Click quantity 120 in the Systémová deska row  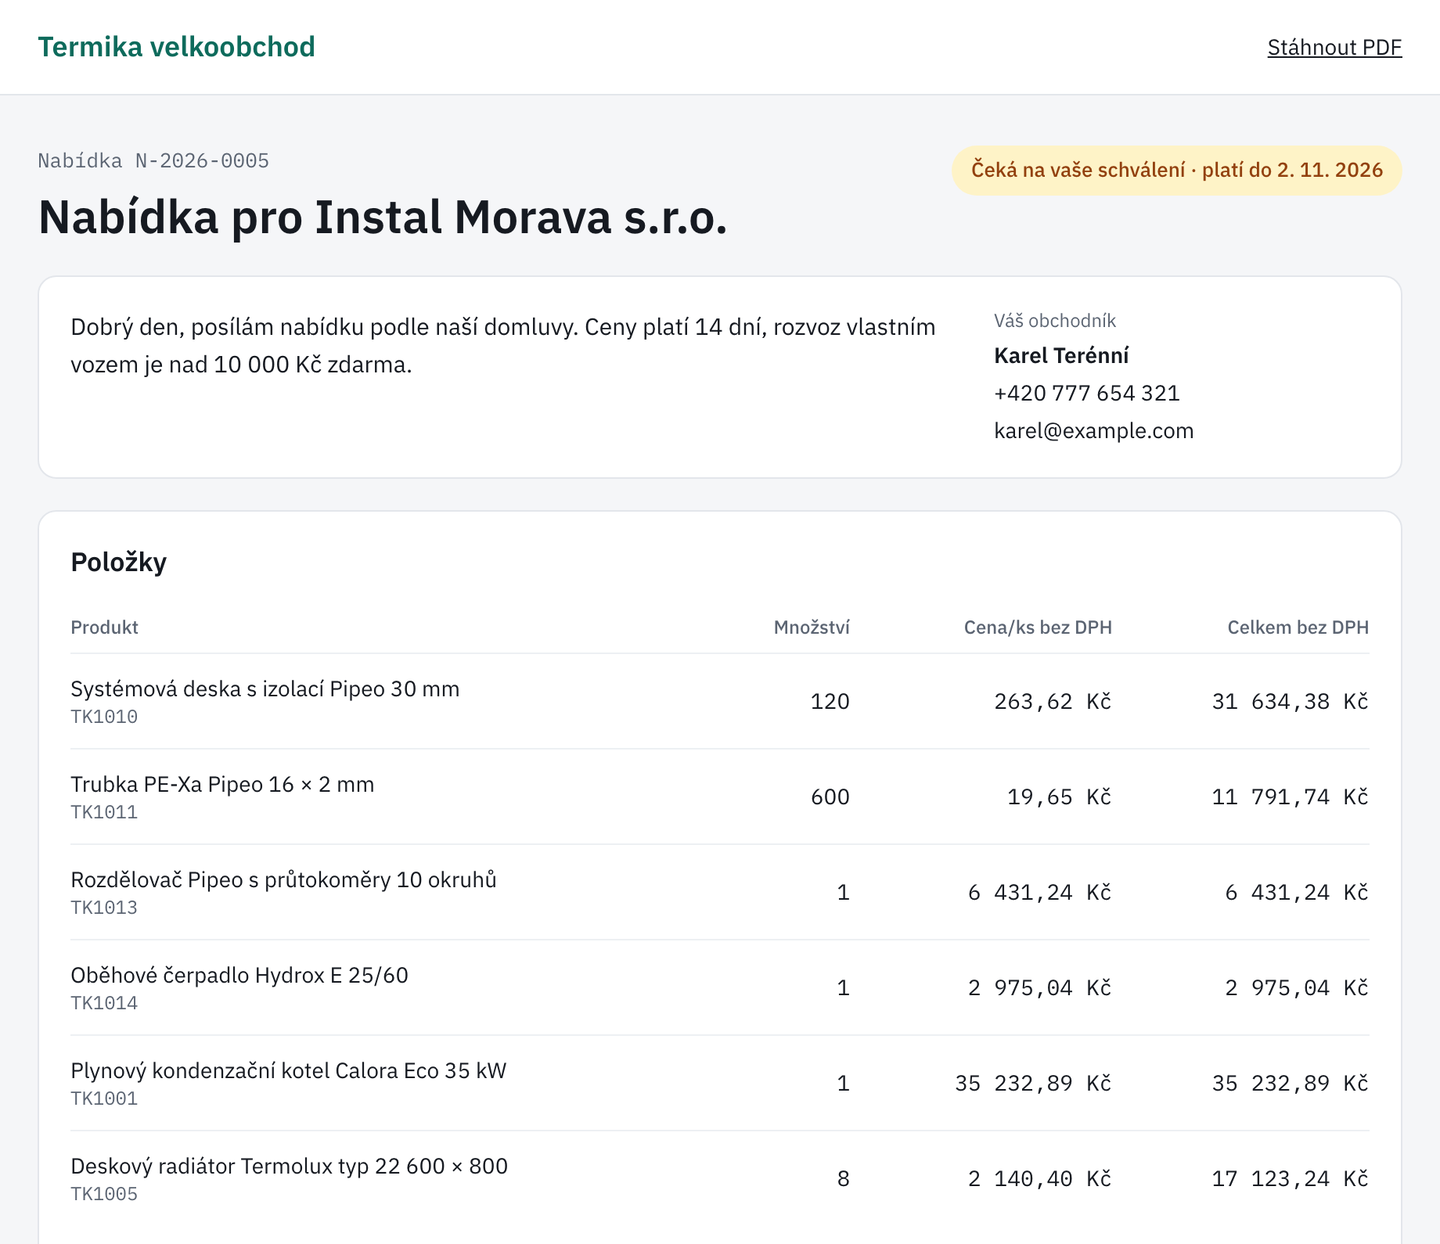[830, 702]
